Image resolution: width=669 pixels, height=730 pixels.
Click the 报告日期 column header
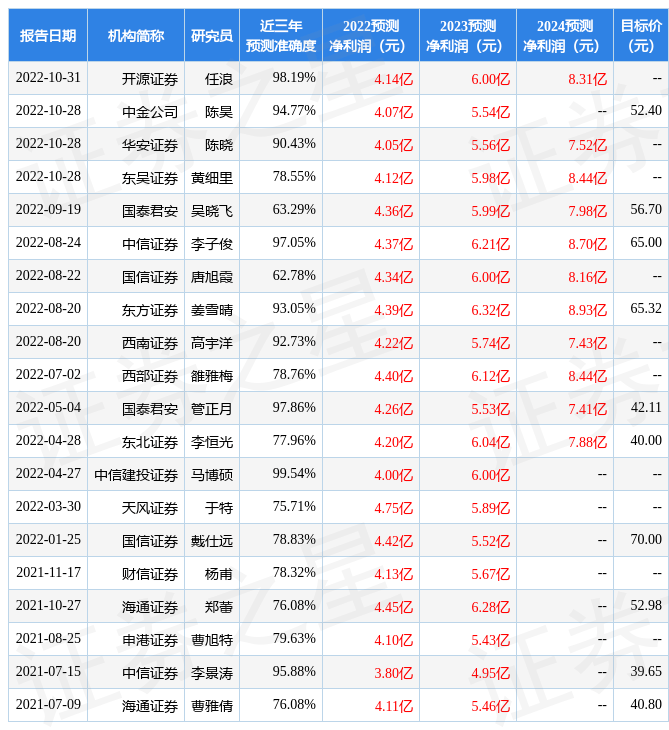coord(47,36)
